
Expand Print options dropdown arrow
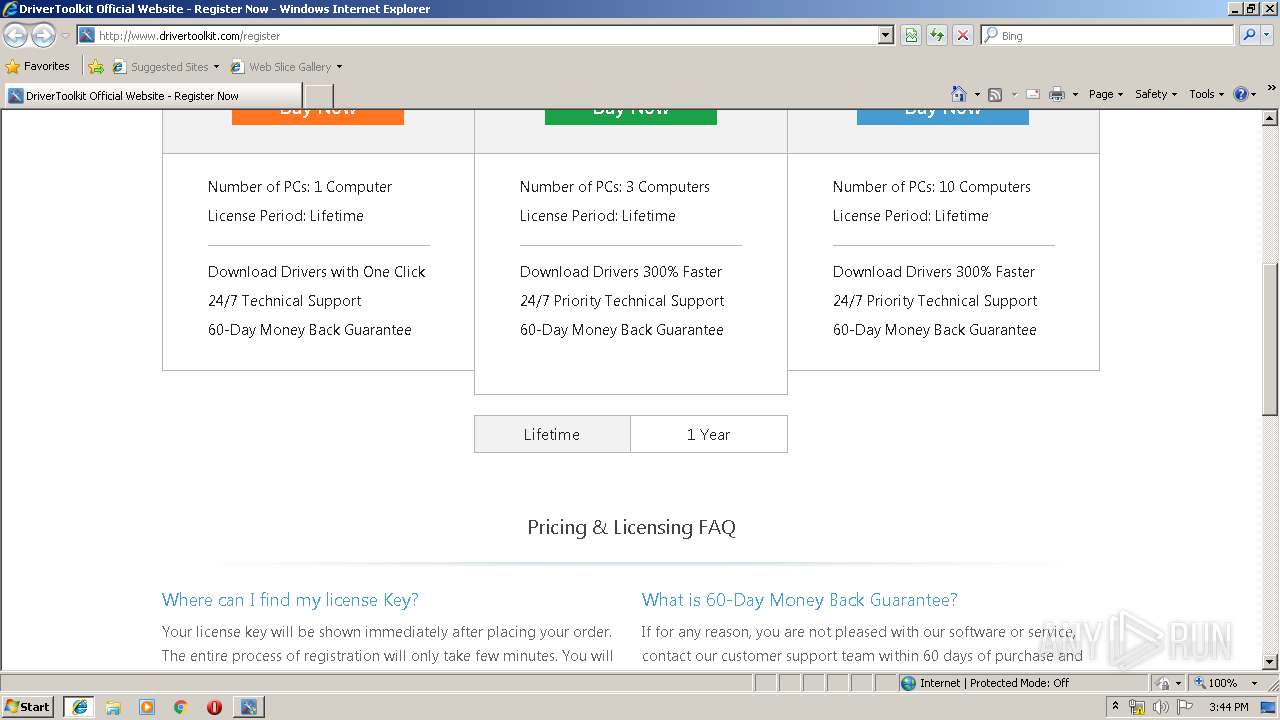pos(1075,94)
